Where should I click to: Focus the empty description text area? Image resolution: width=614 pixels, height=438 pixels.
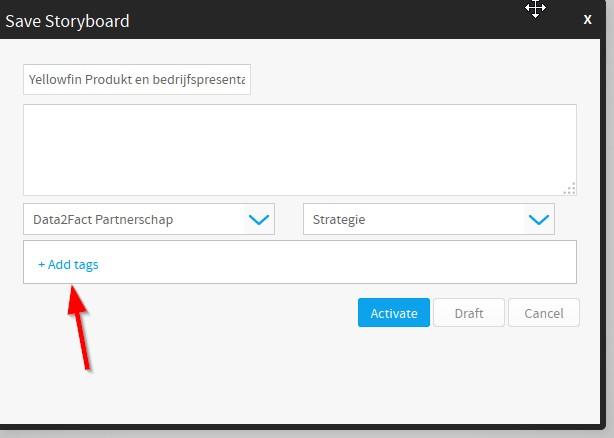(x=300, y=150)
